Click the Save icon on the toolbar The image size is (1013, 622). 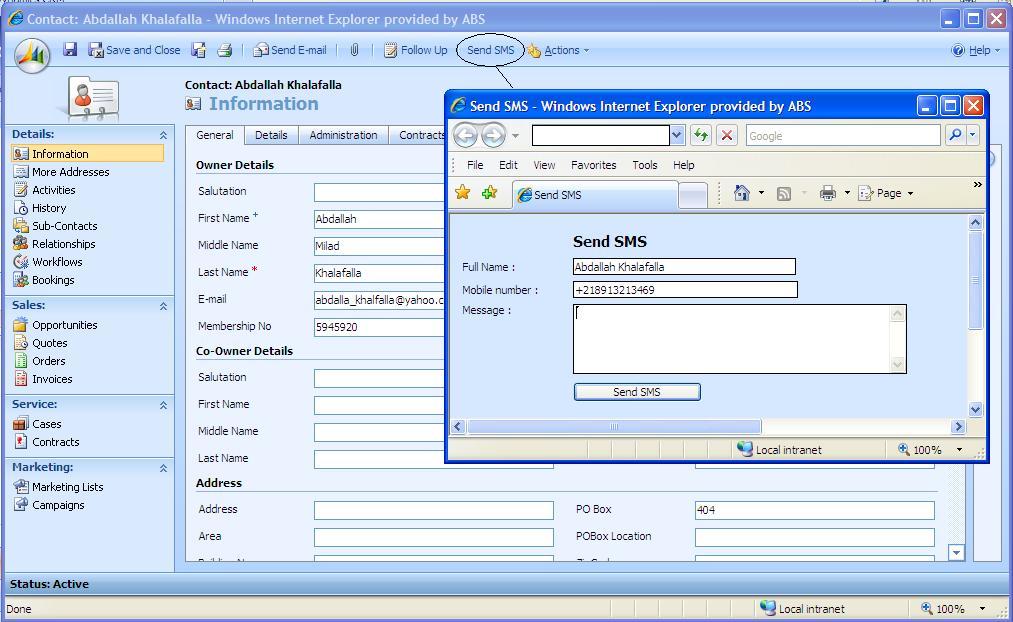[68, 50]
